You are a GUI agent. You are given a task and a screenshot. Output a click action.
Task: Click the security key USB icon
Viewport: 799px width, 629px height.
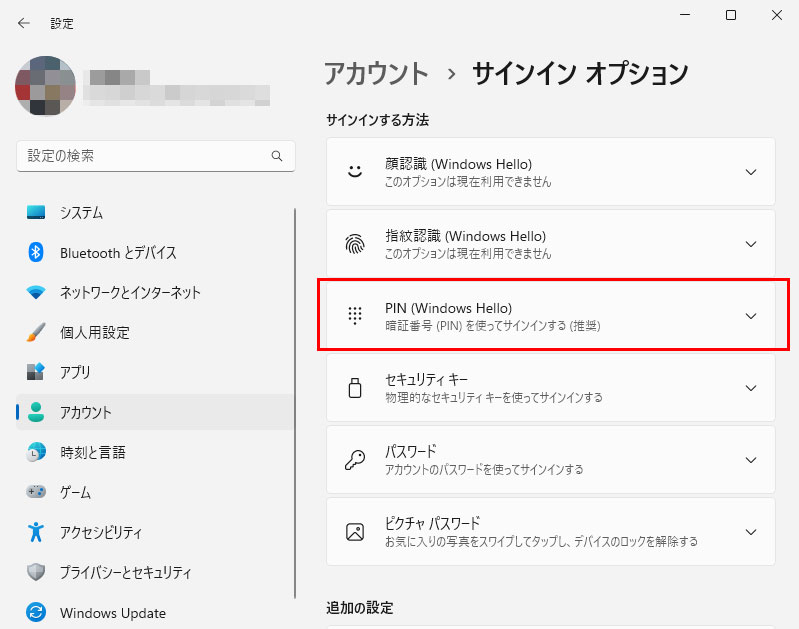pyautogui.click(x=355, y=388)
